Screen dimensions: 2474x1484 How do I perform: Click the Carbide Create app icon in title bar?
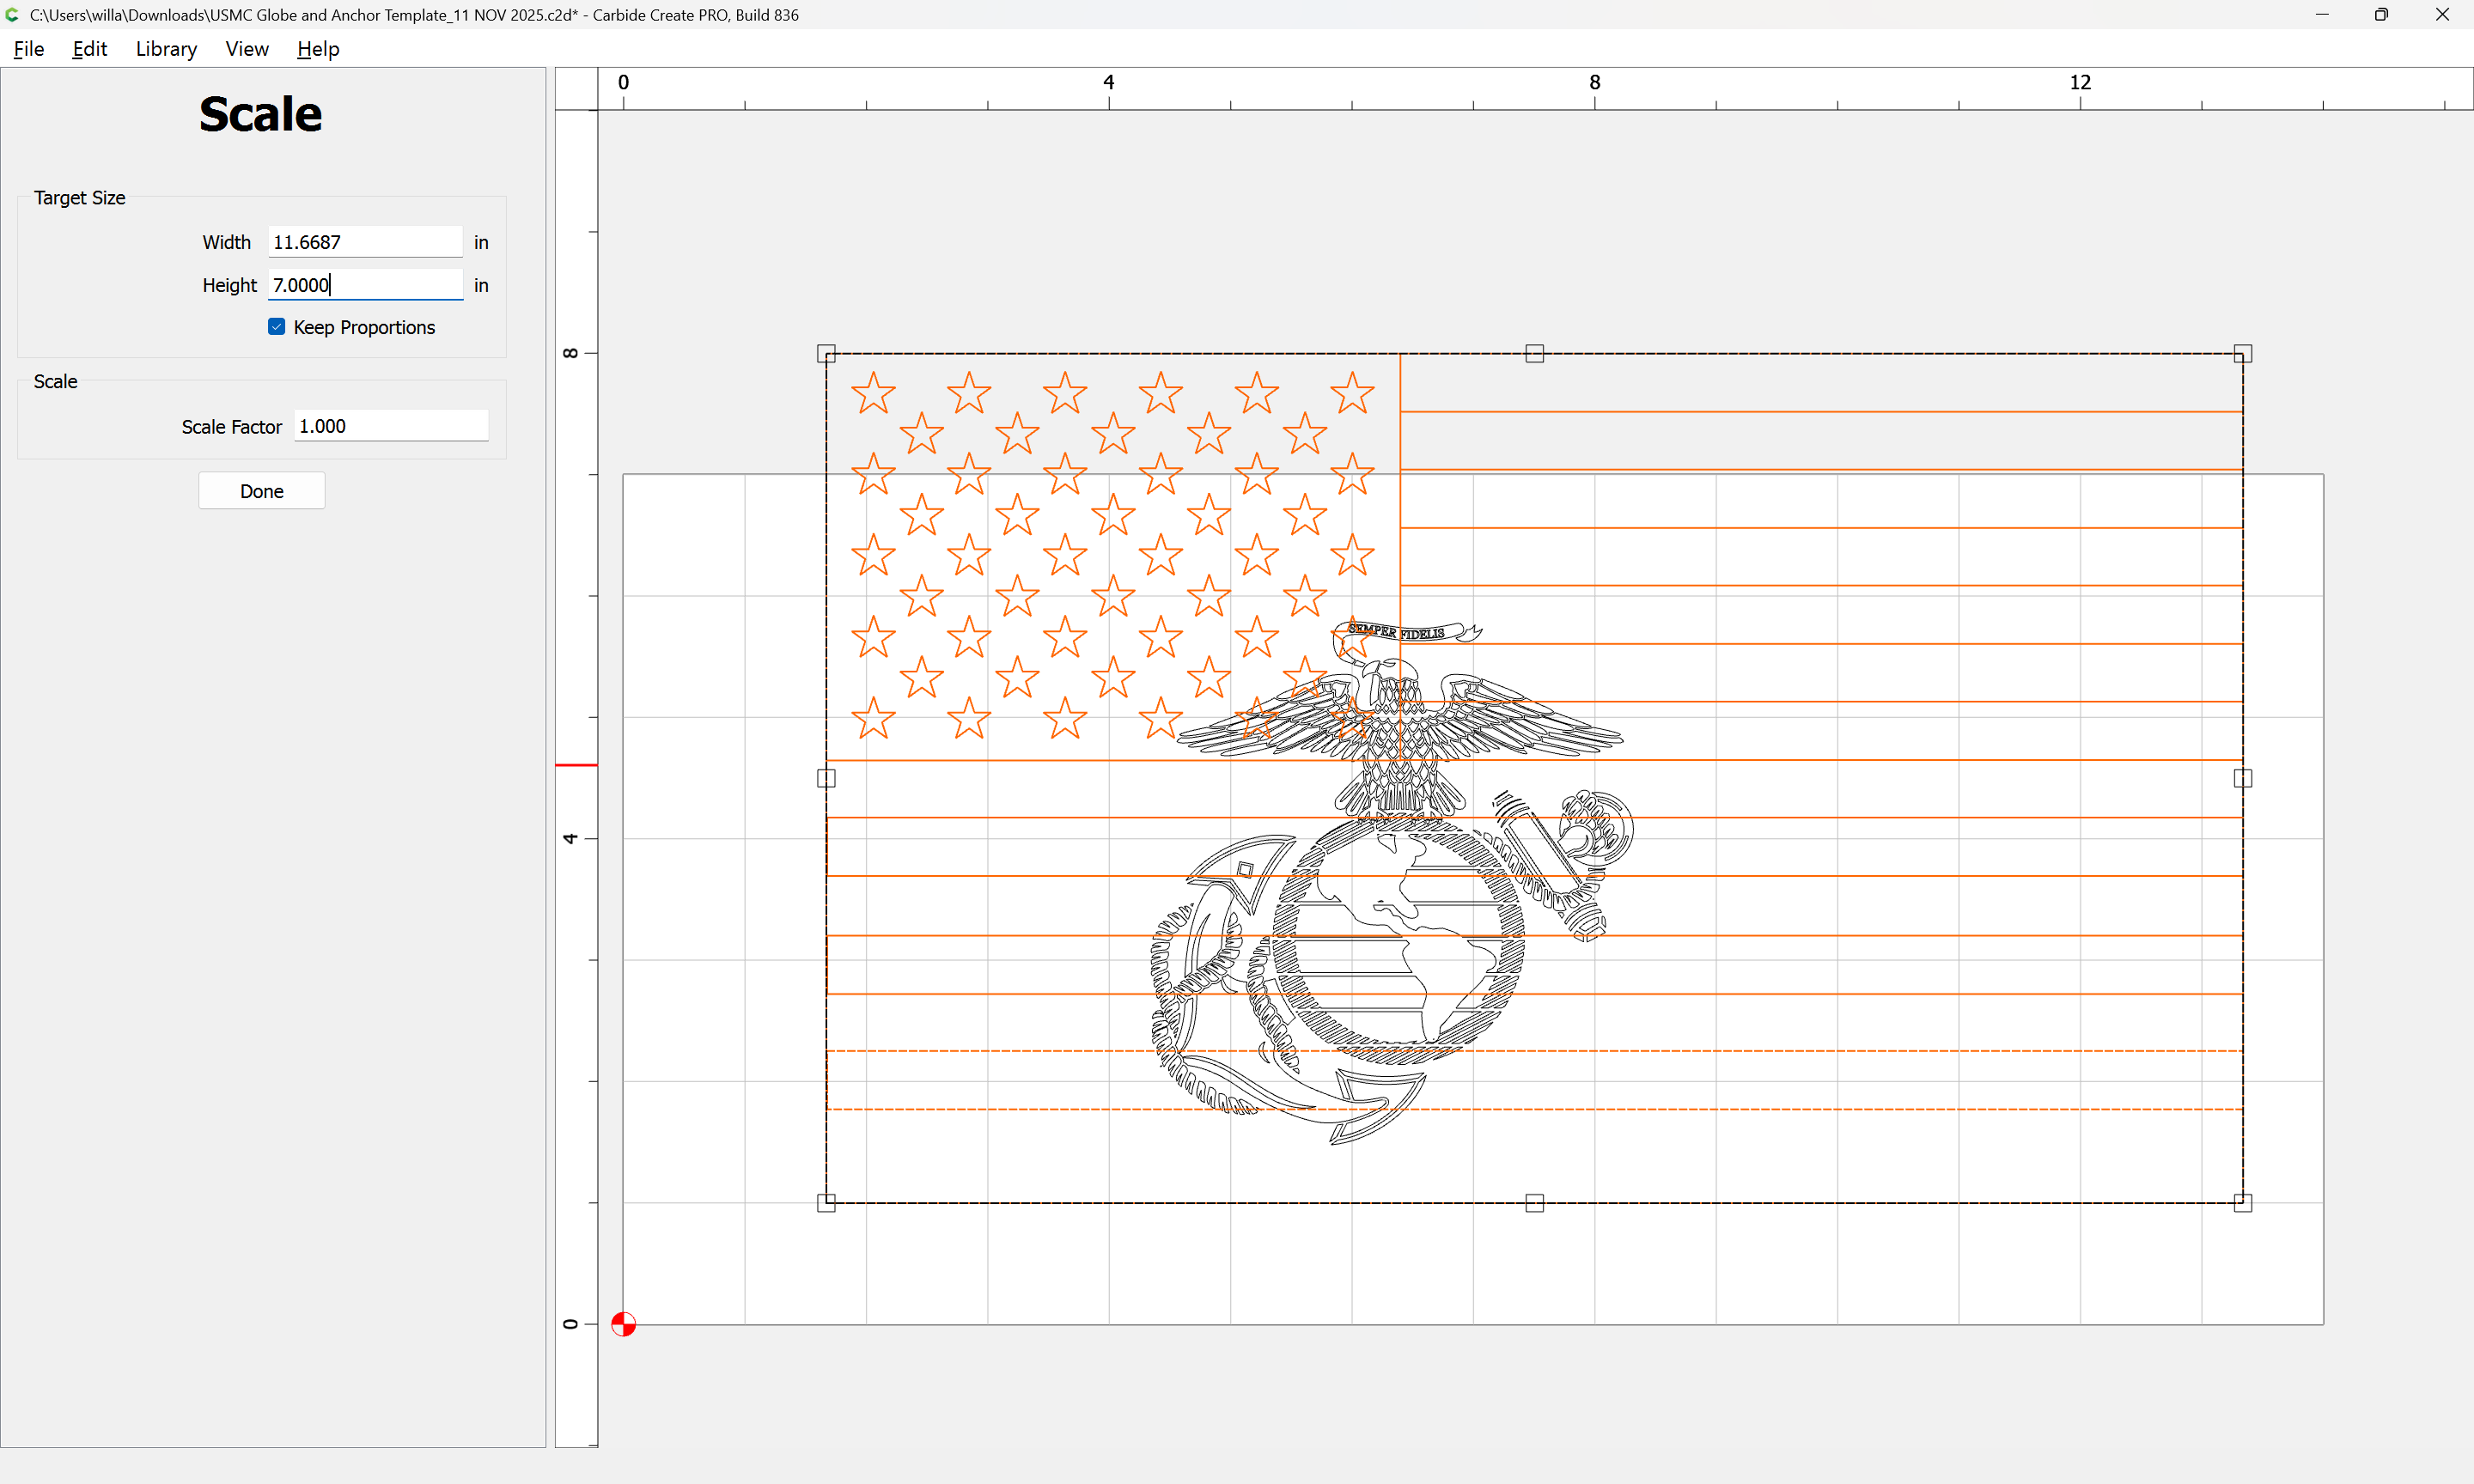point(12,14)
